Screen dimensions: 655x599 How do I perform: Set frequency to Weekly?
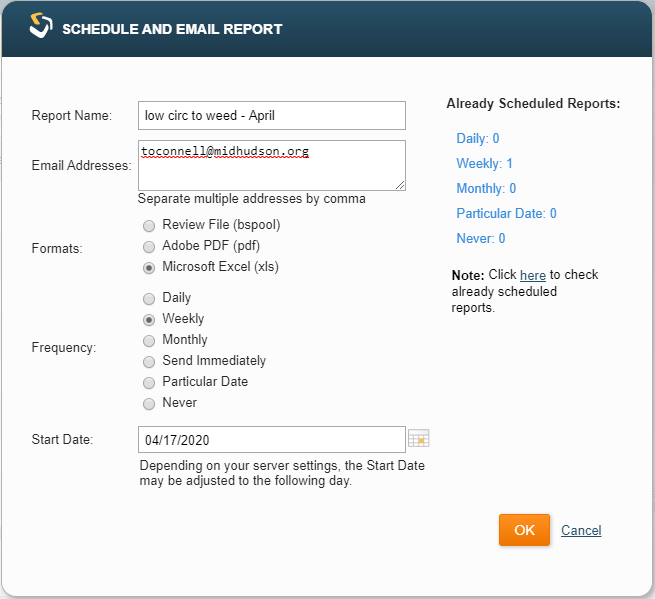(x=149, y=320)
